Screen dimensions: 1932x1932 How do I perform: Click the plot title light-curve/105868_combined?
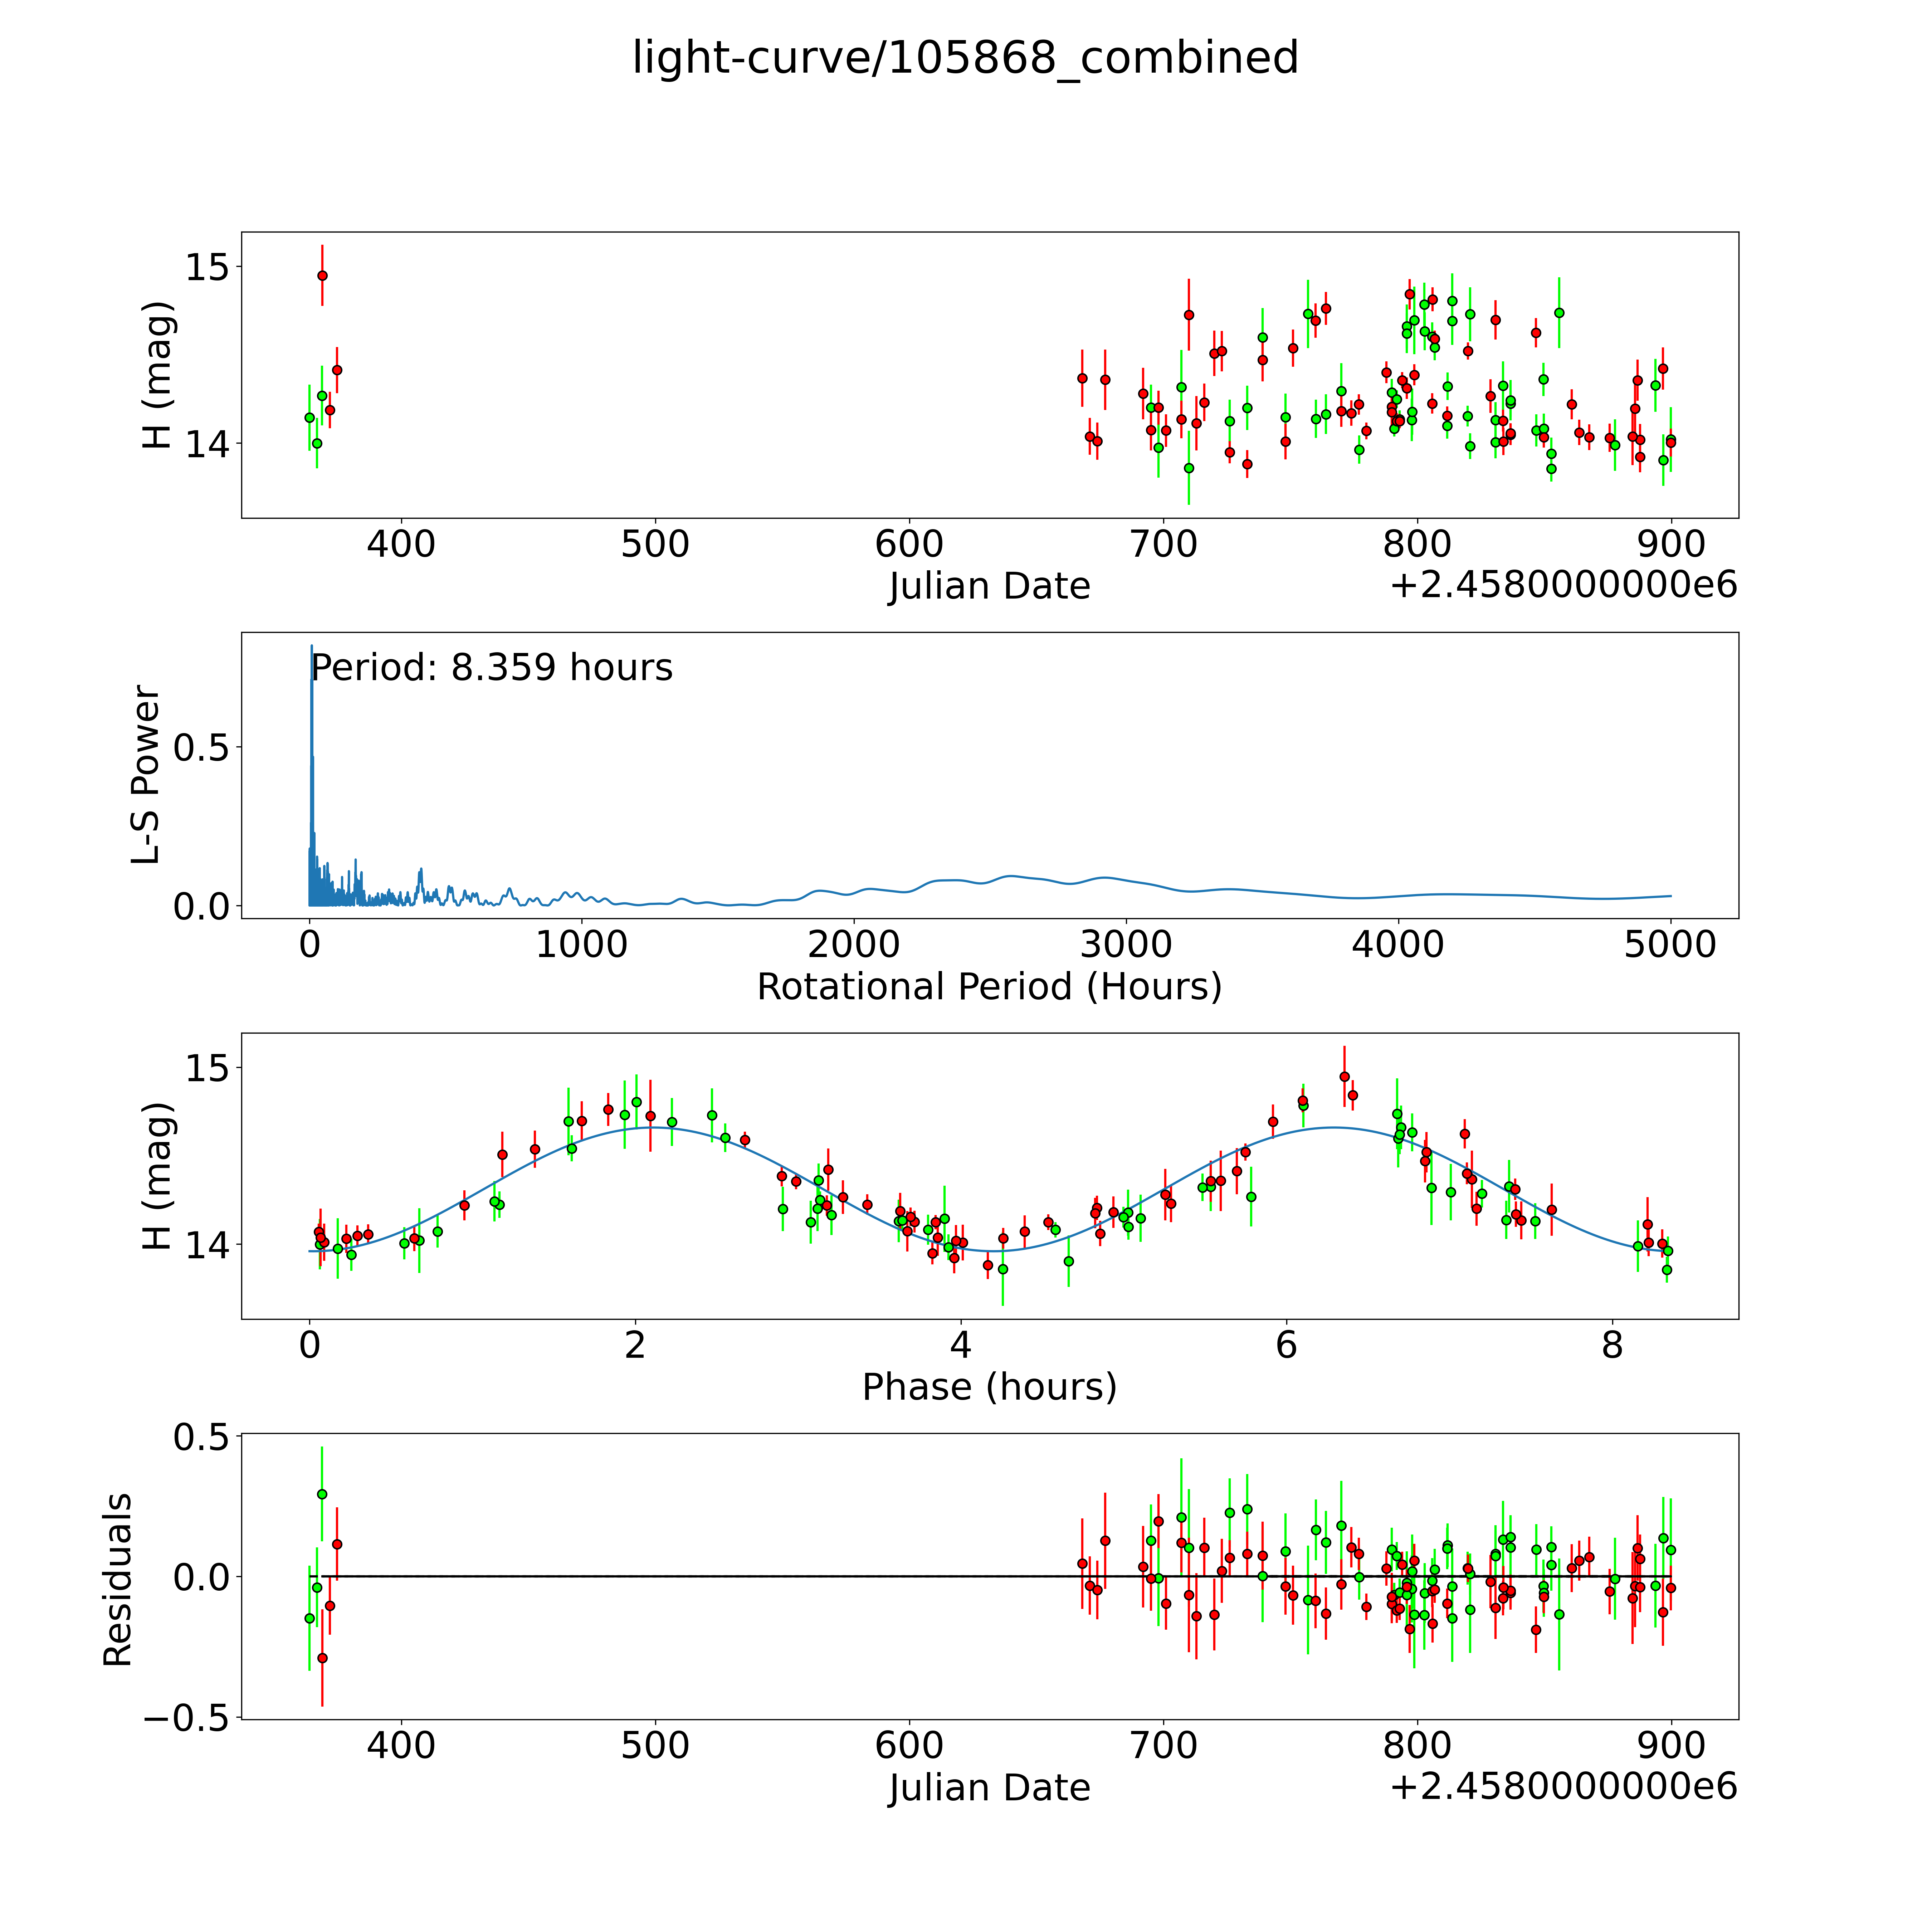pos(965,58)
